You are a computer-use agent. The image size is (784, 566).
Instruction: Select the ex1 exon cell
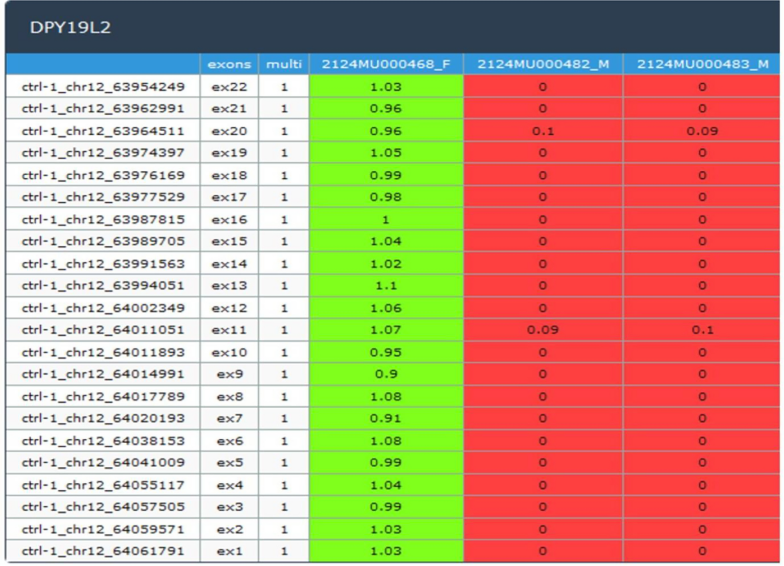(x=229, y=551)
